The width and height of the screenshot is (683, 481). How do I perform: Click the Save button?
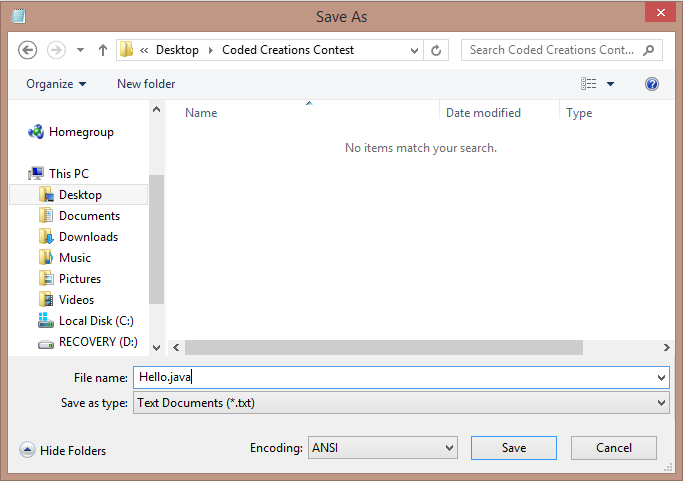(514, 448)
